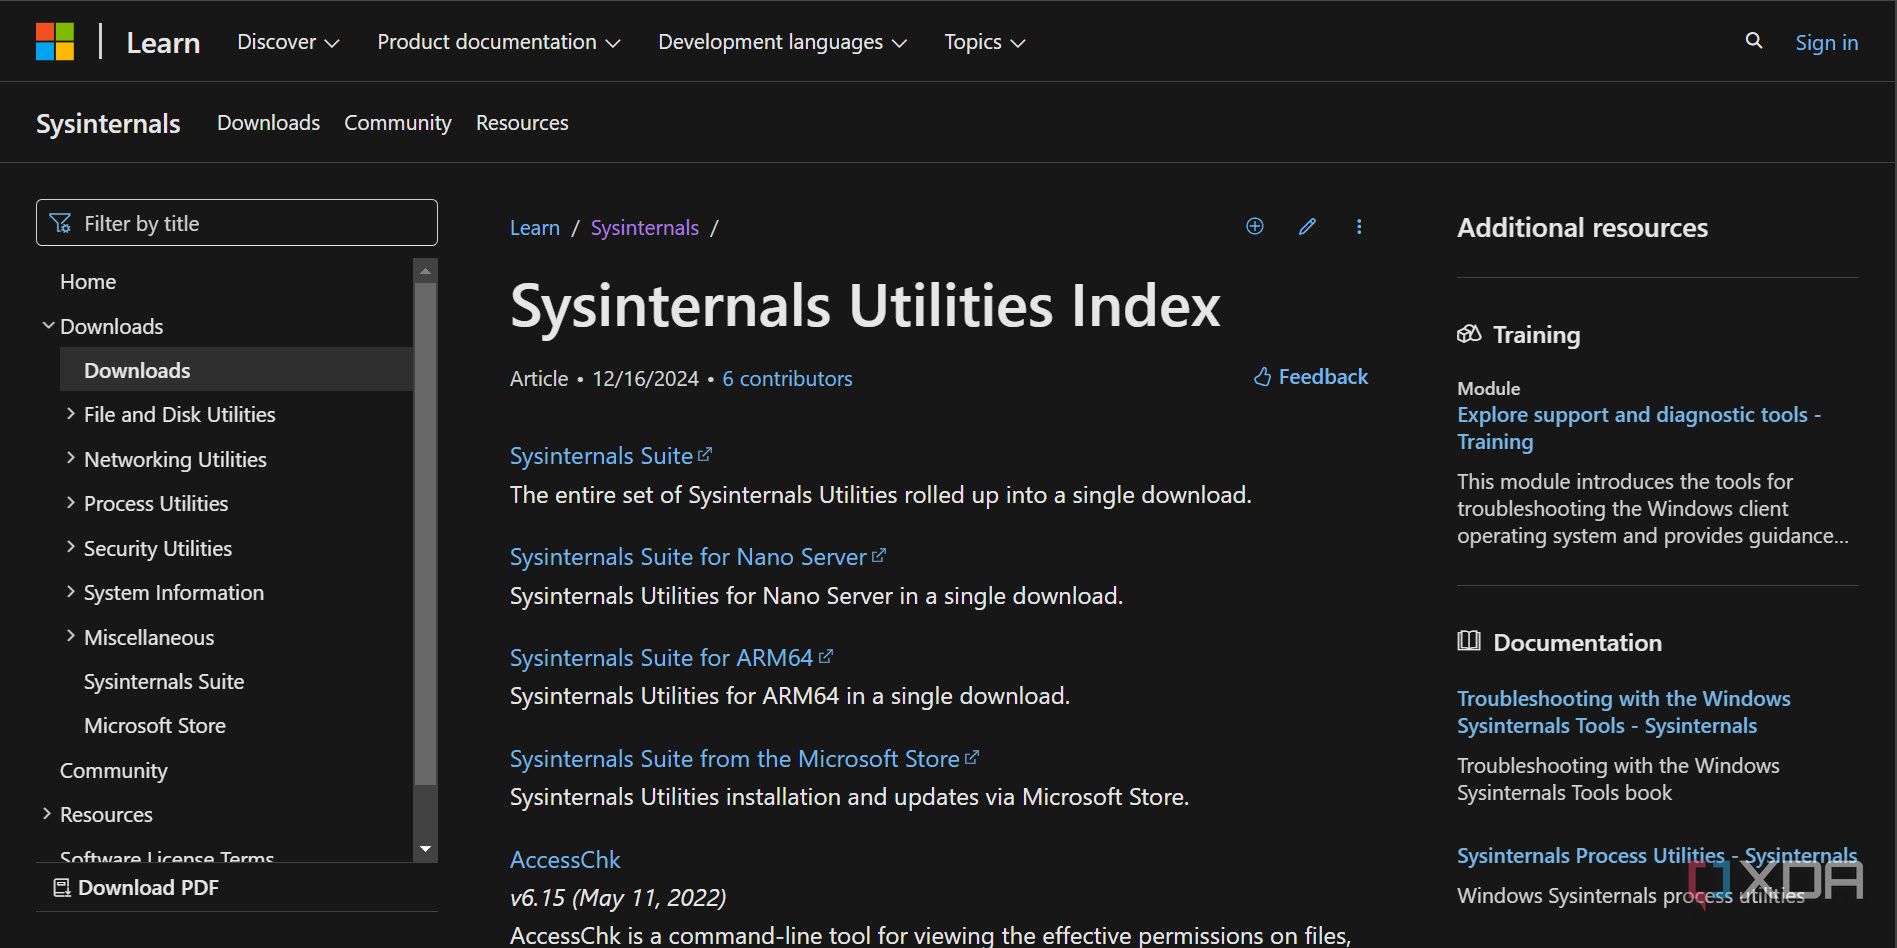Click the filter icon inside the title search box
The image size is (1897, 948).
tap(60, 222)
